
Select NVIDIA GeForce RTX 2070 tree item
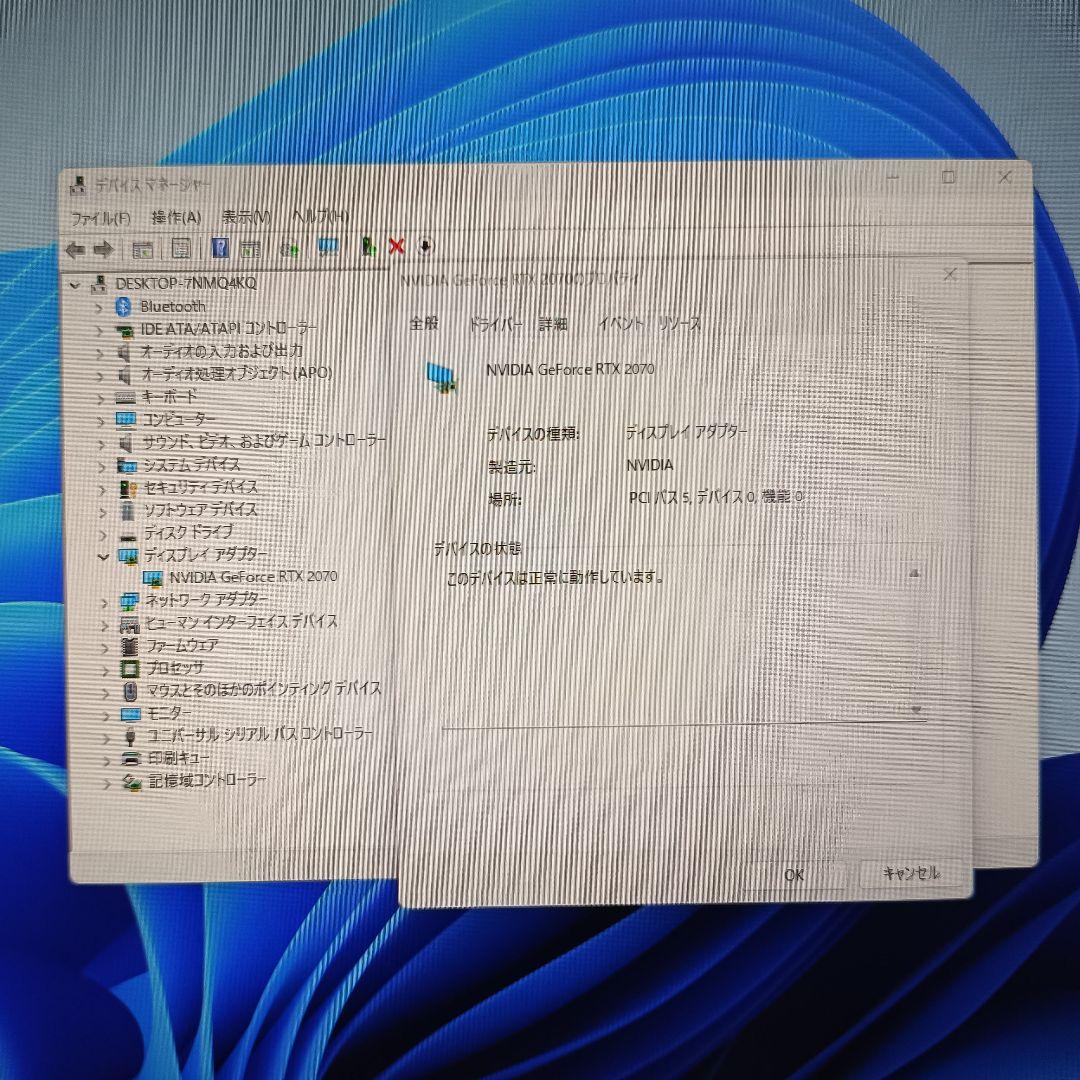coord(253,577)
